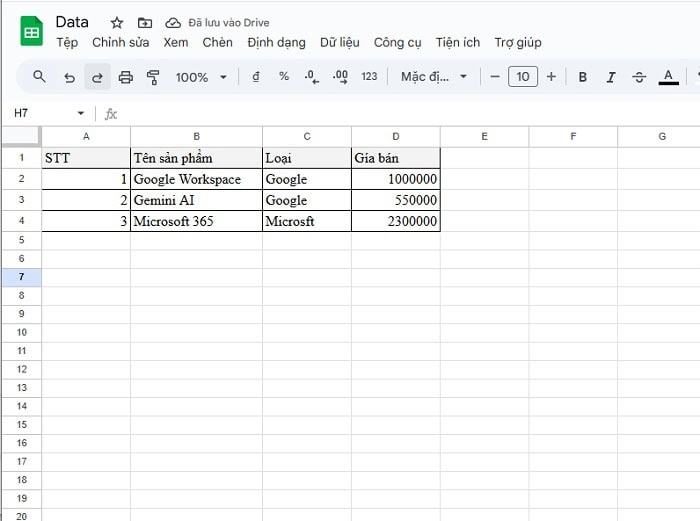Click the format as percent button

click(x=284, y=77)
